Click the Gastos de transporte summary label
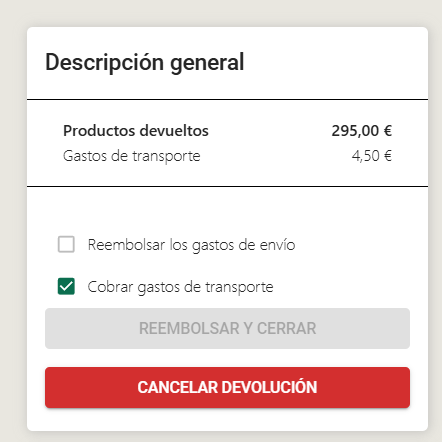 tap(132, 156)
